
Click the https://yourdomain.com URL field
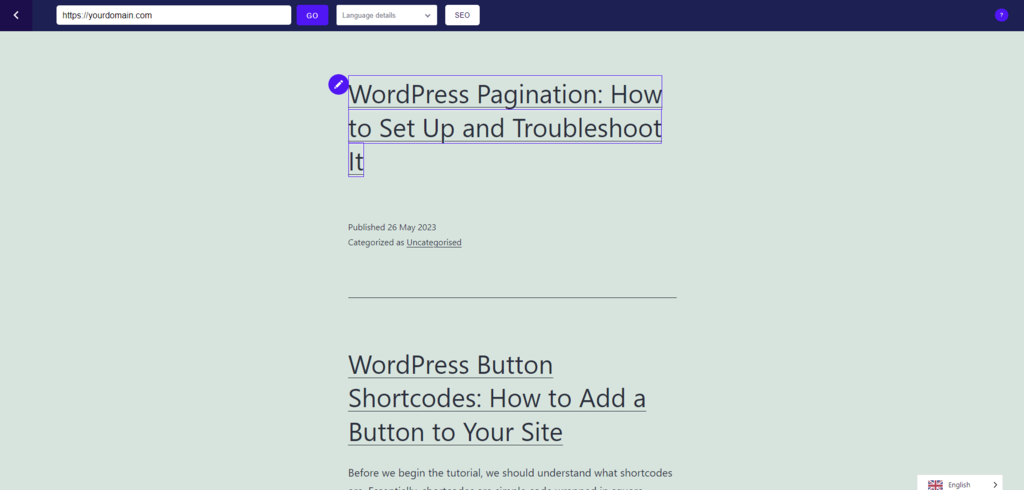[174, 15]
